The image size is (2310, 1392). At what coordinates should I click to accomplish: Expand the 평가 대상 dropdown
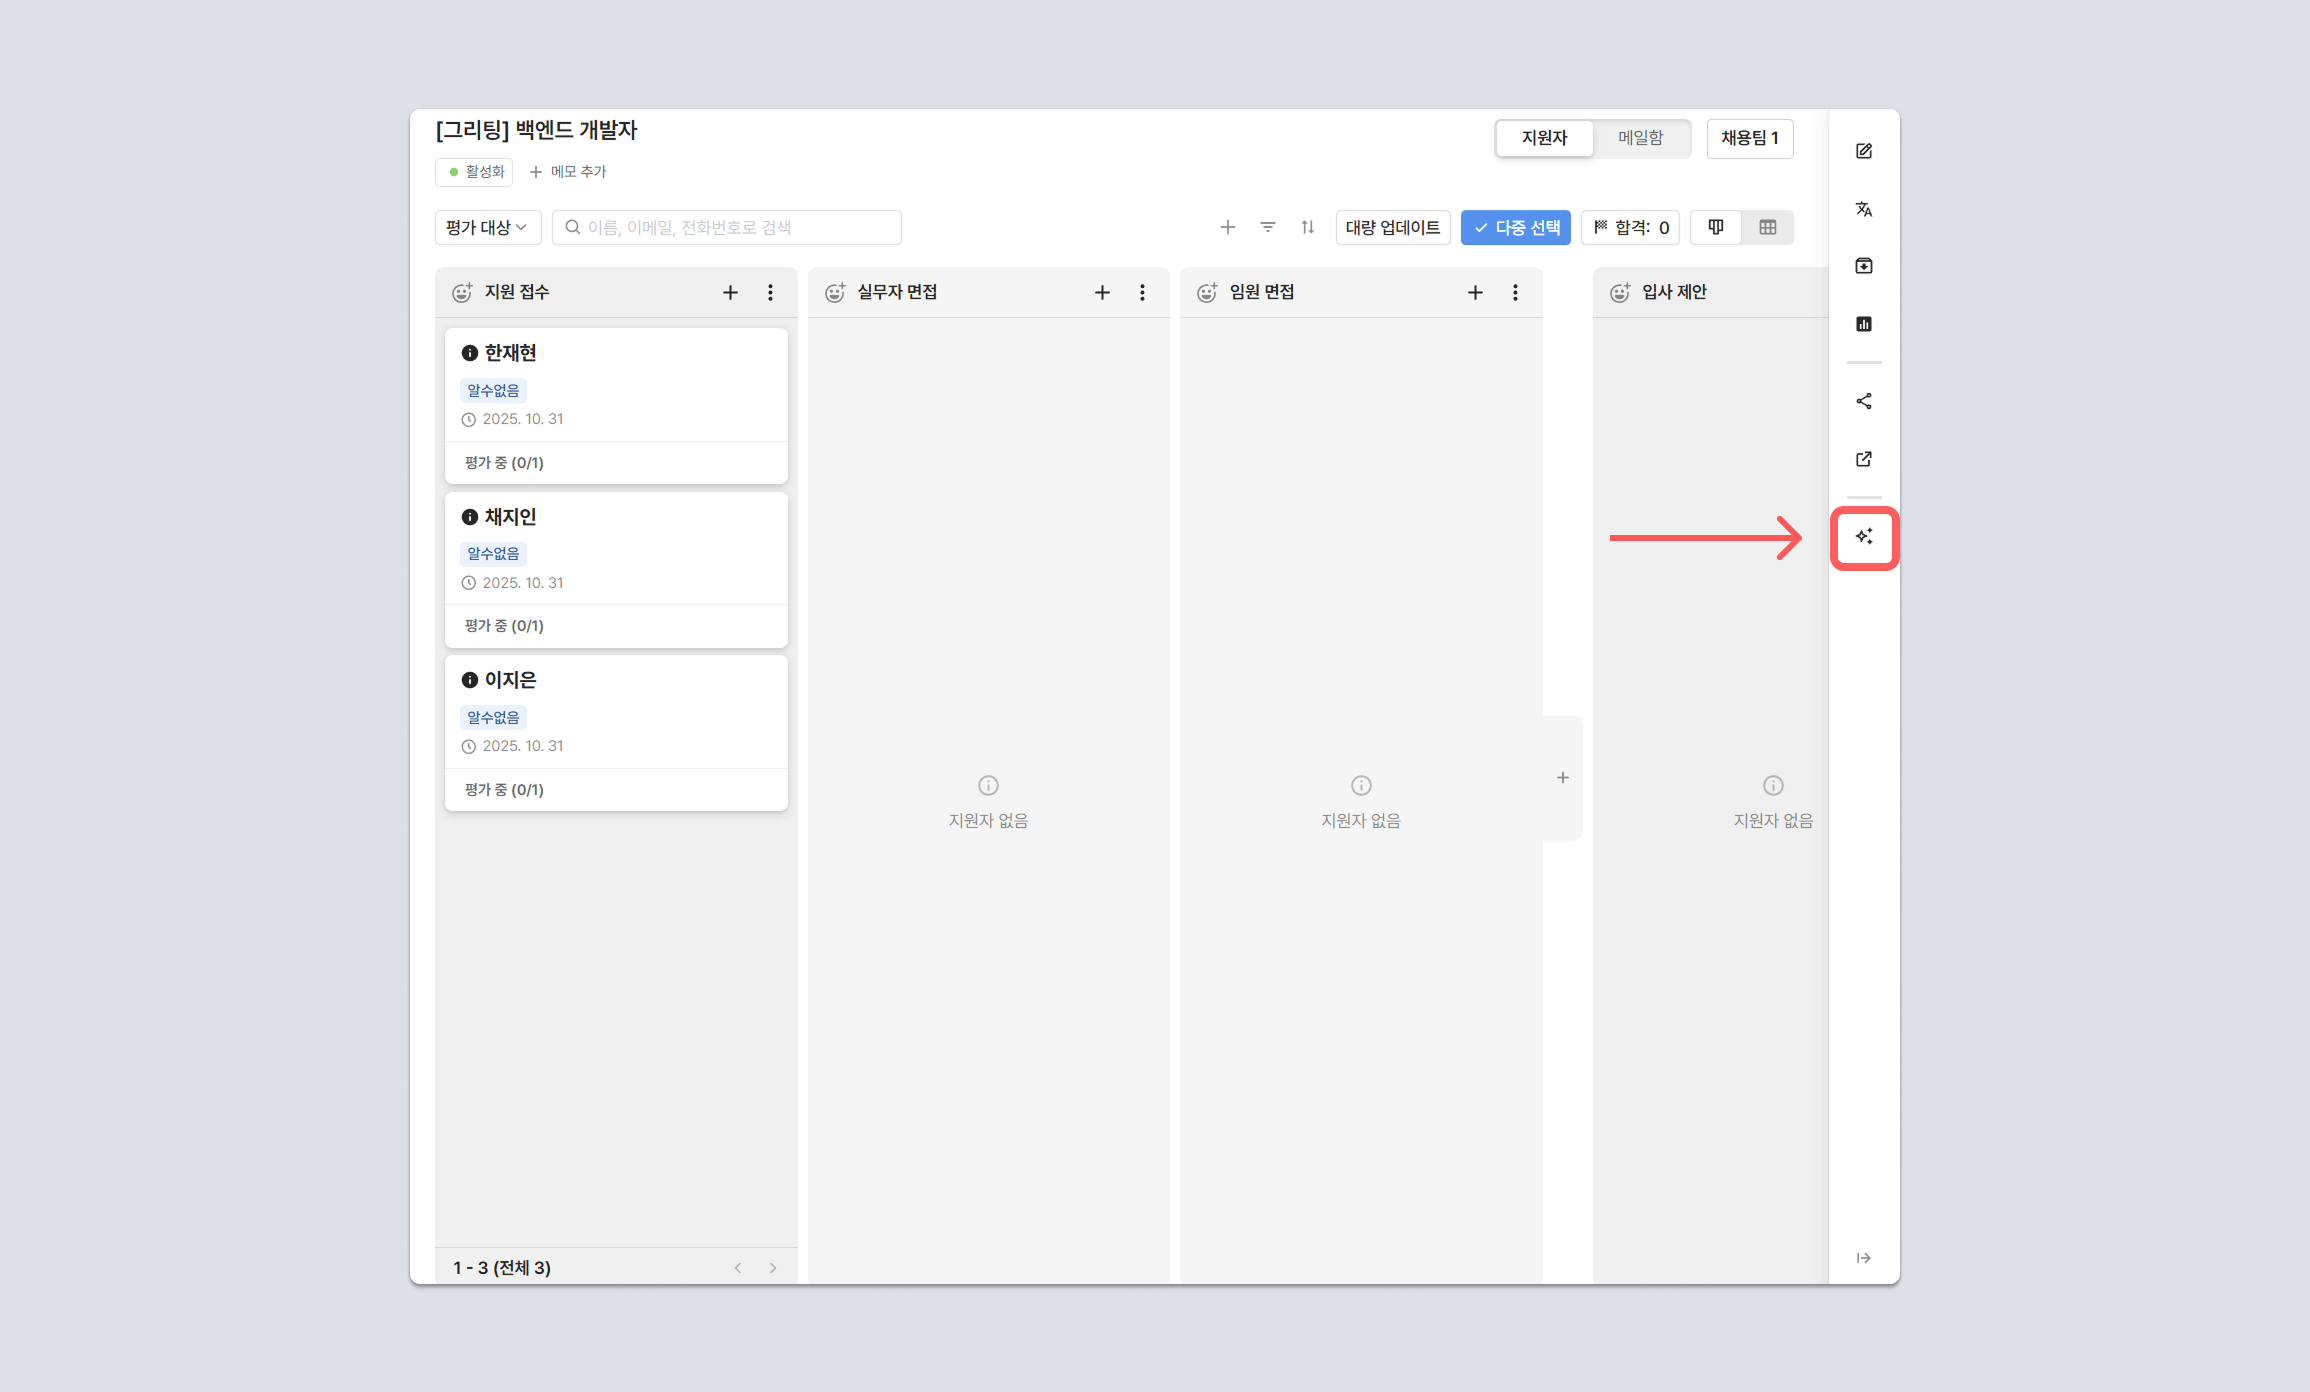coord(487,227)
